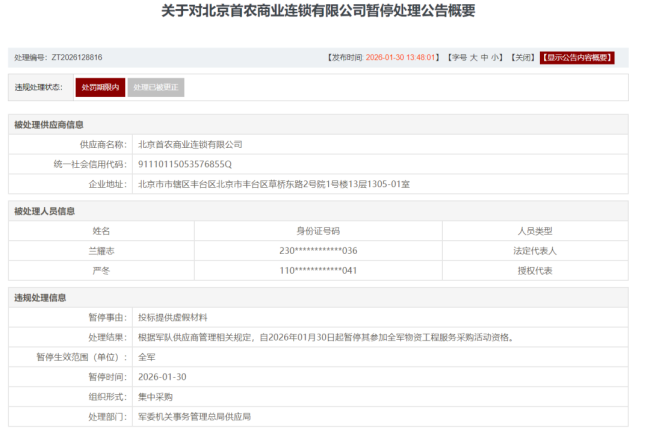Click the 被处理供应商信息 section header

[48, 125]
